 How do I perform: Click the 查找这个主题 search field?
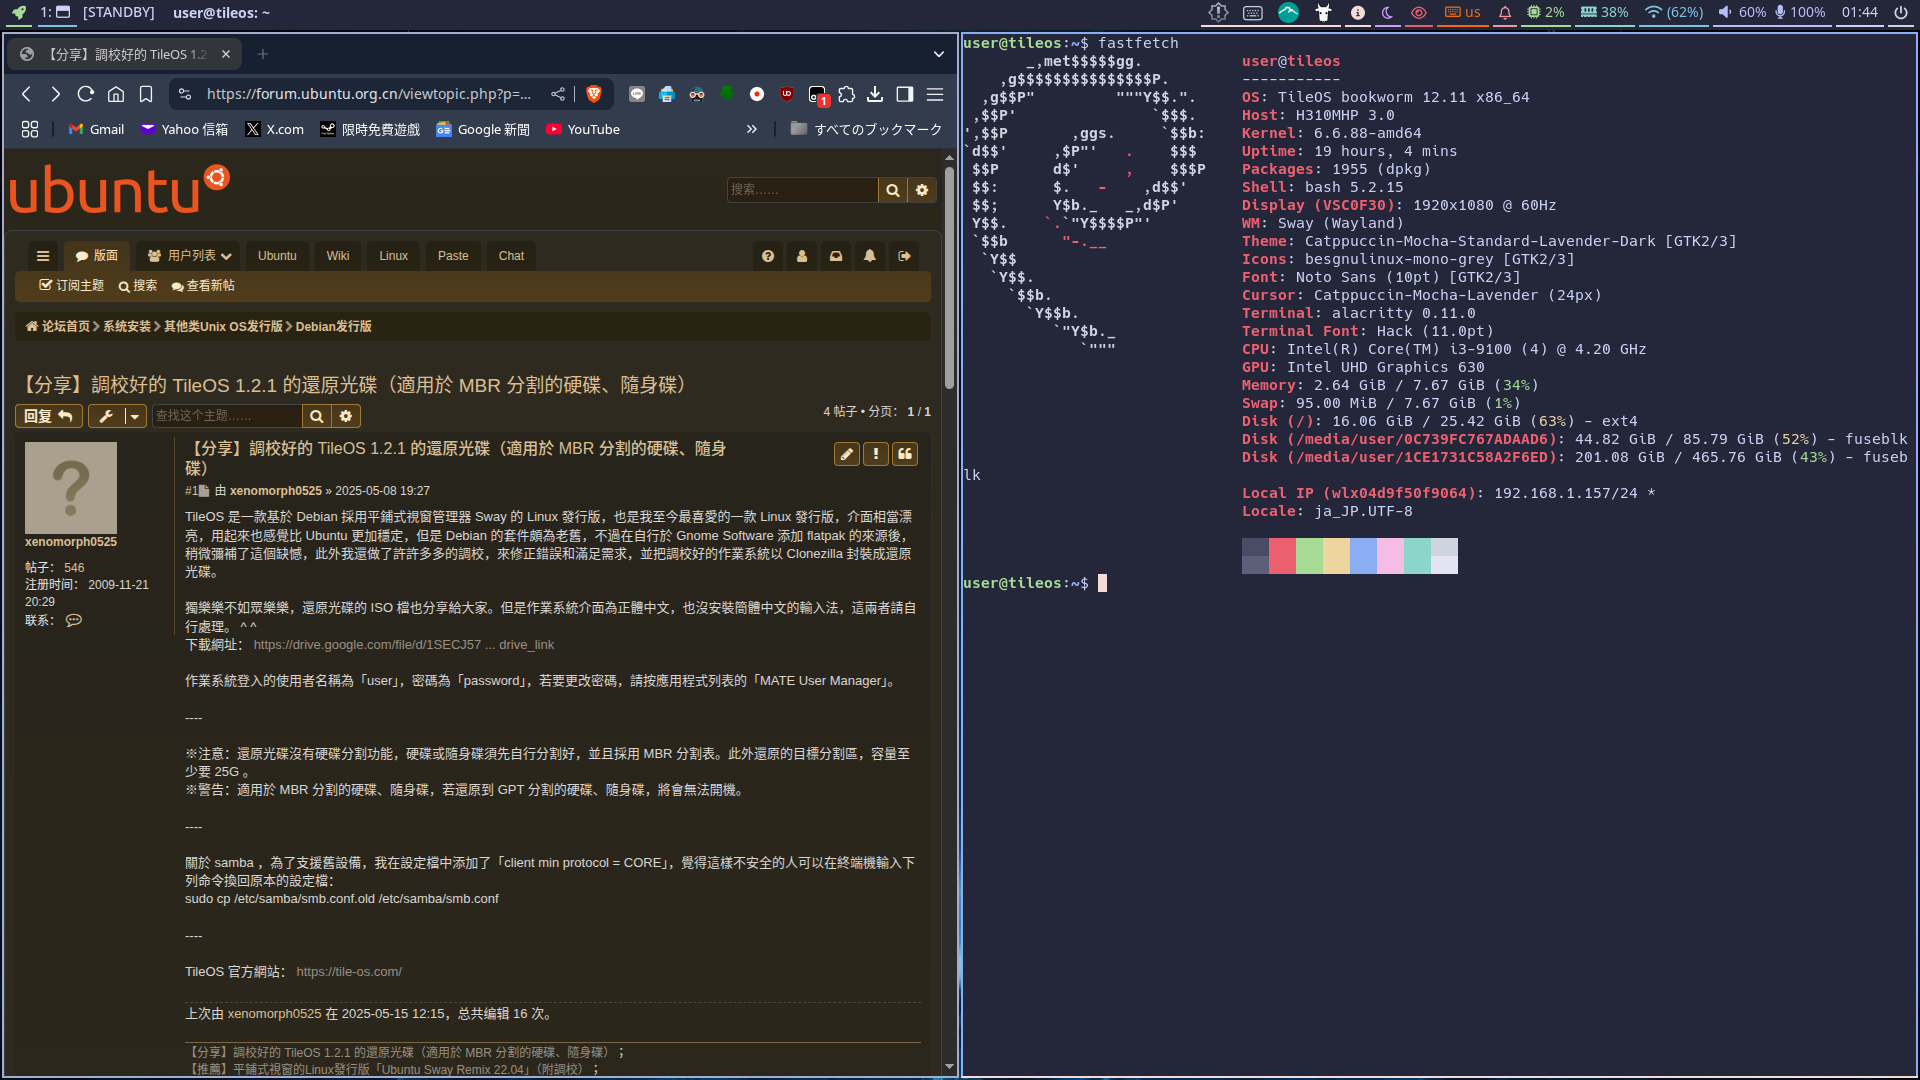[227, 416]
